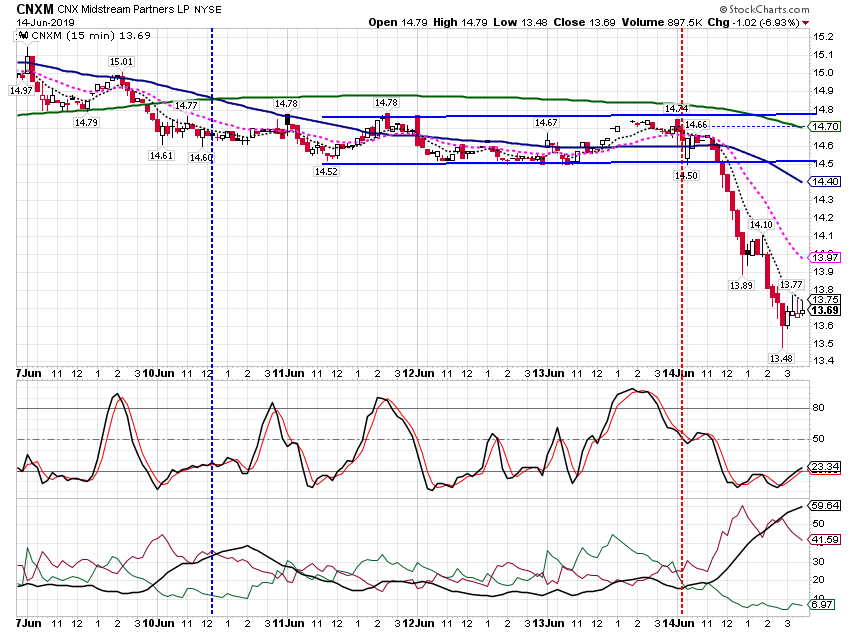
Task: Click the 13.77 price callout
Action: (x=791, y=285)
